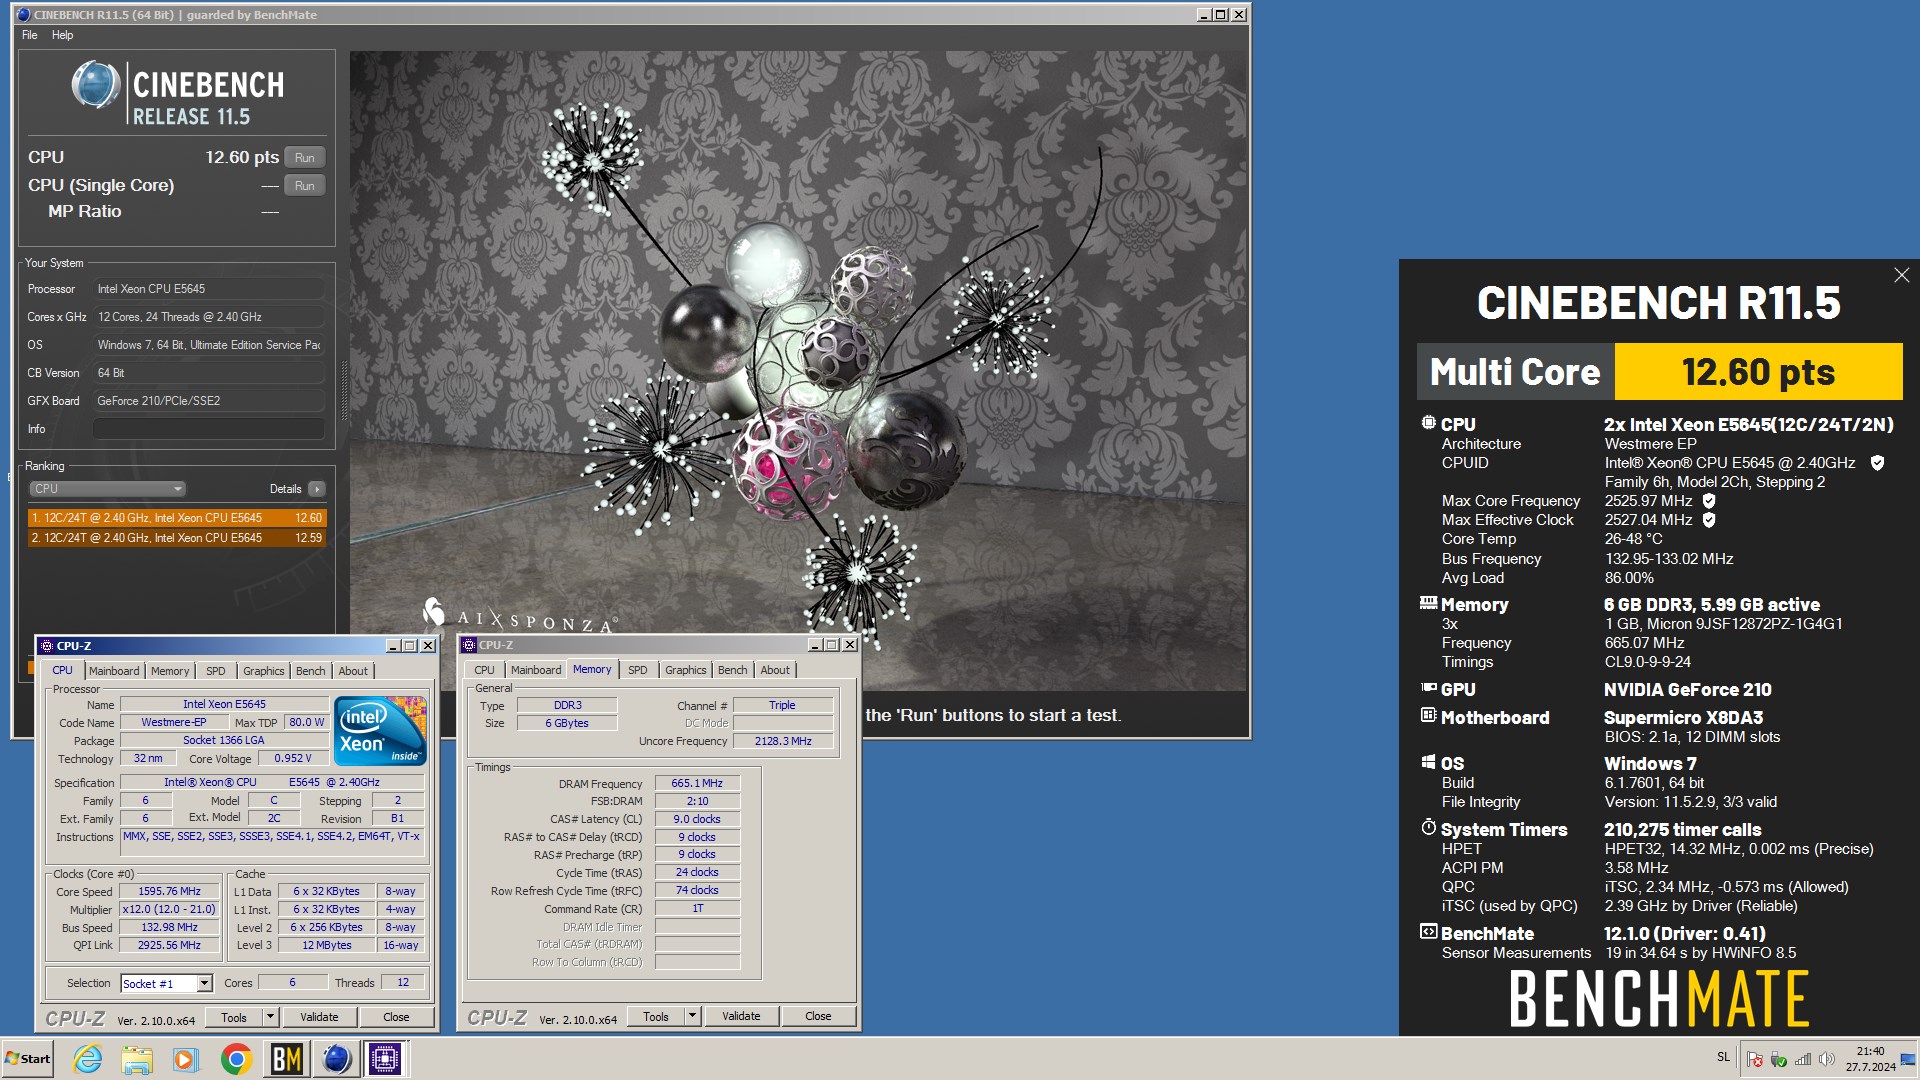Click the CPUID verified shield icon
This screenshot has height=1080, width=1920.
1877,463
